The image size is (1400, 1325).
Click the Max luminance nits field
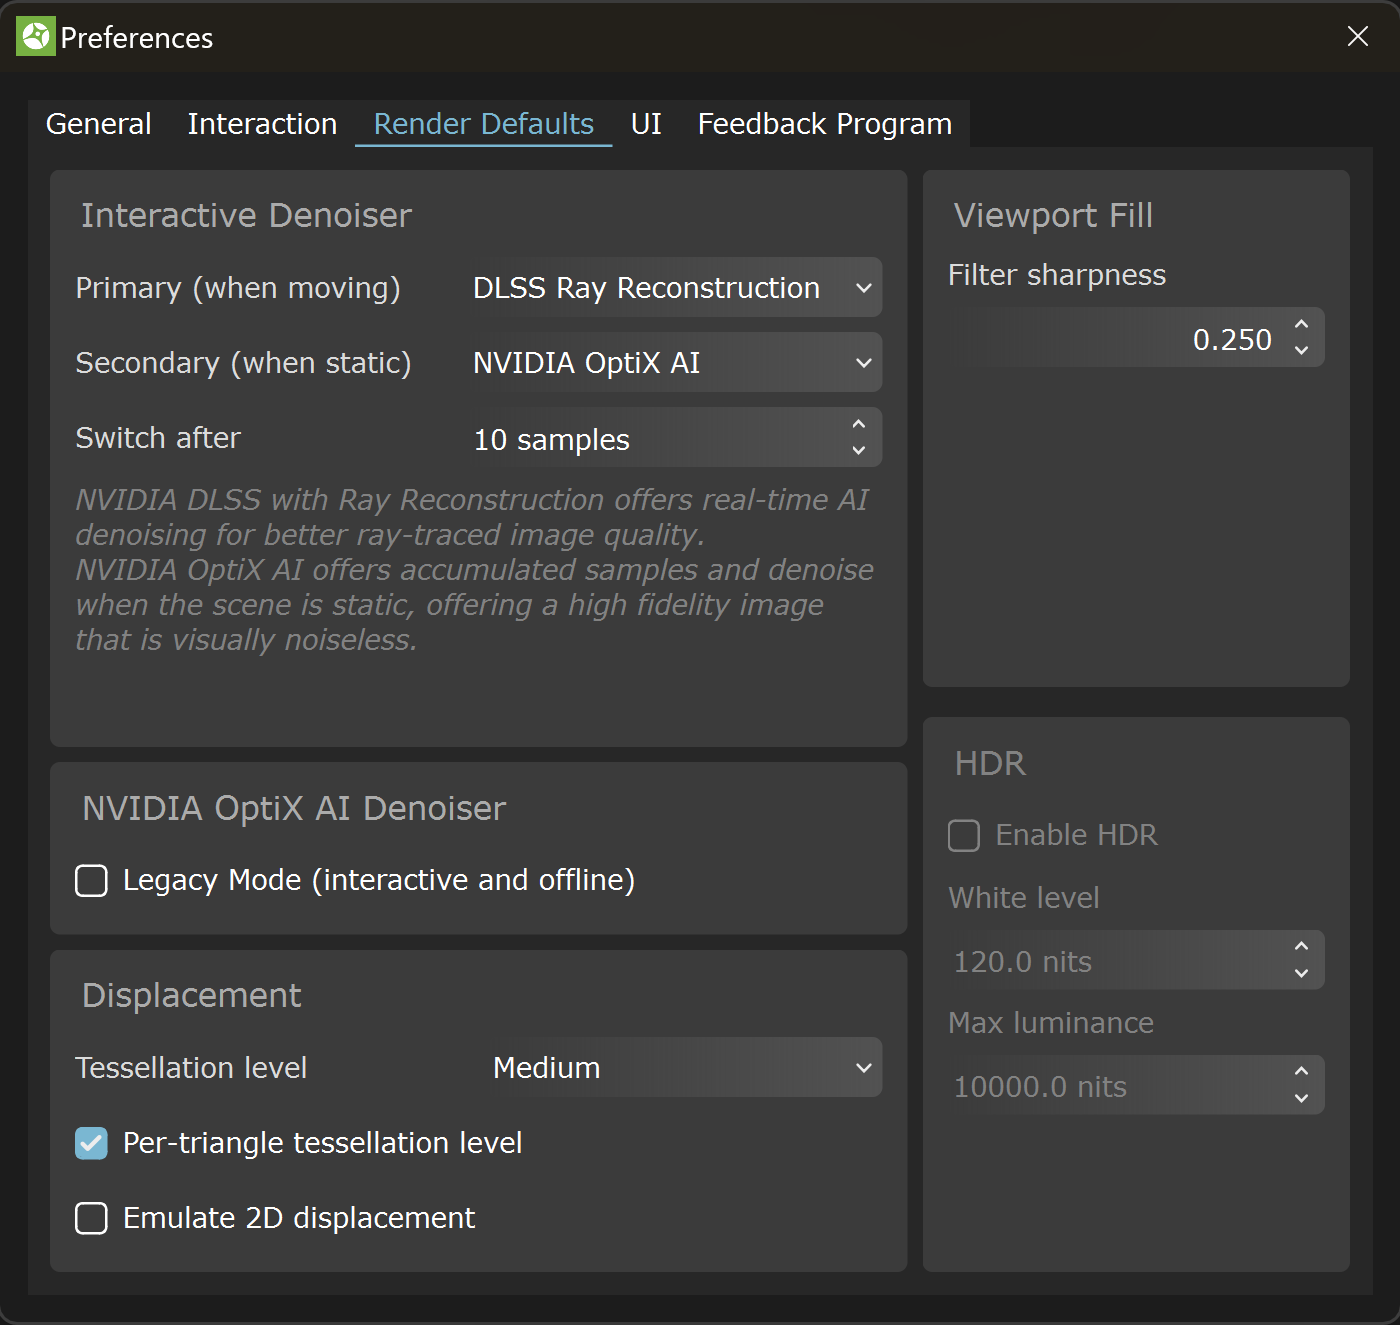[x=1136, y=1085]
